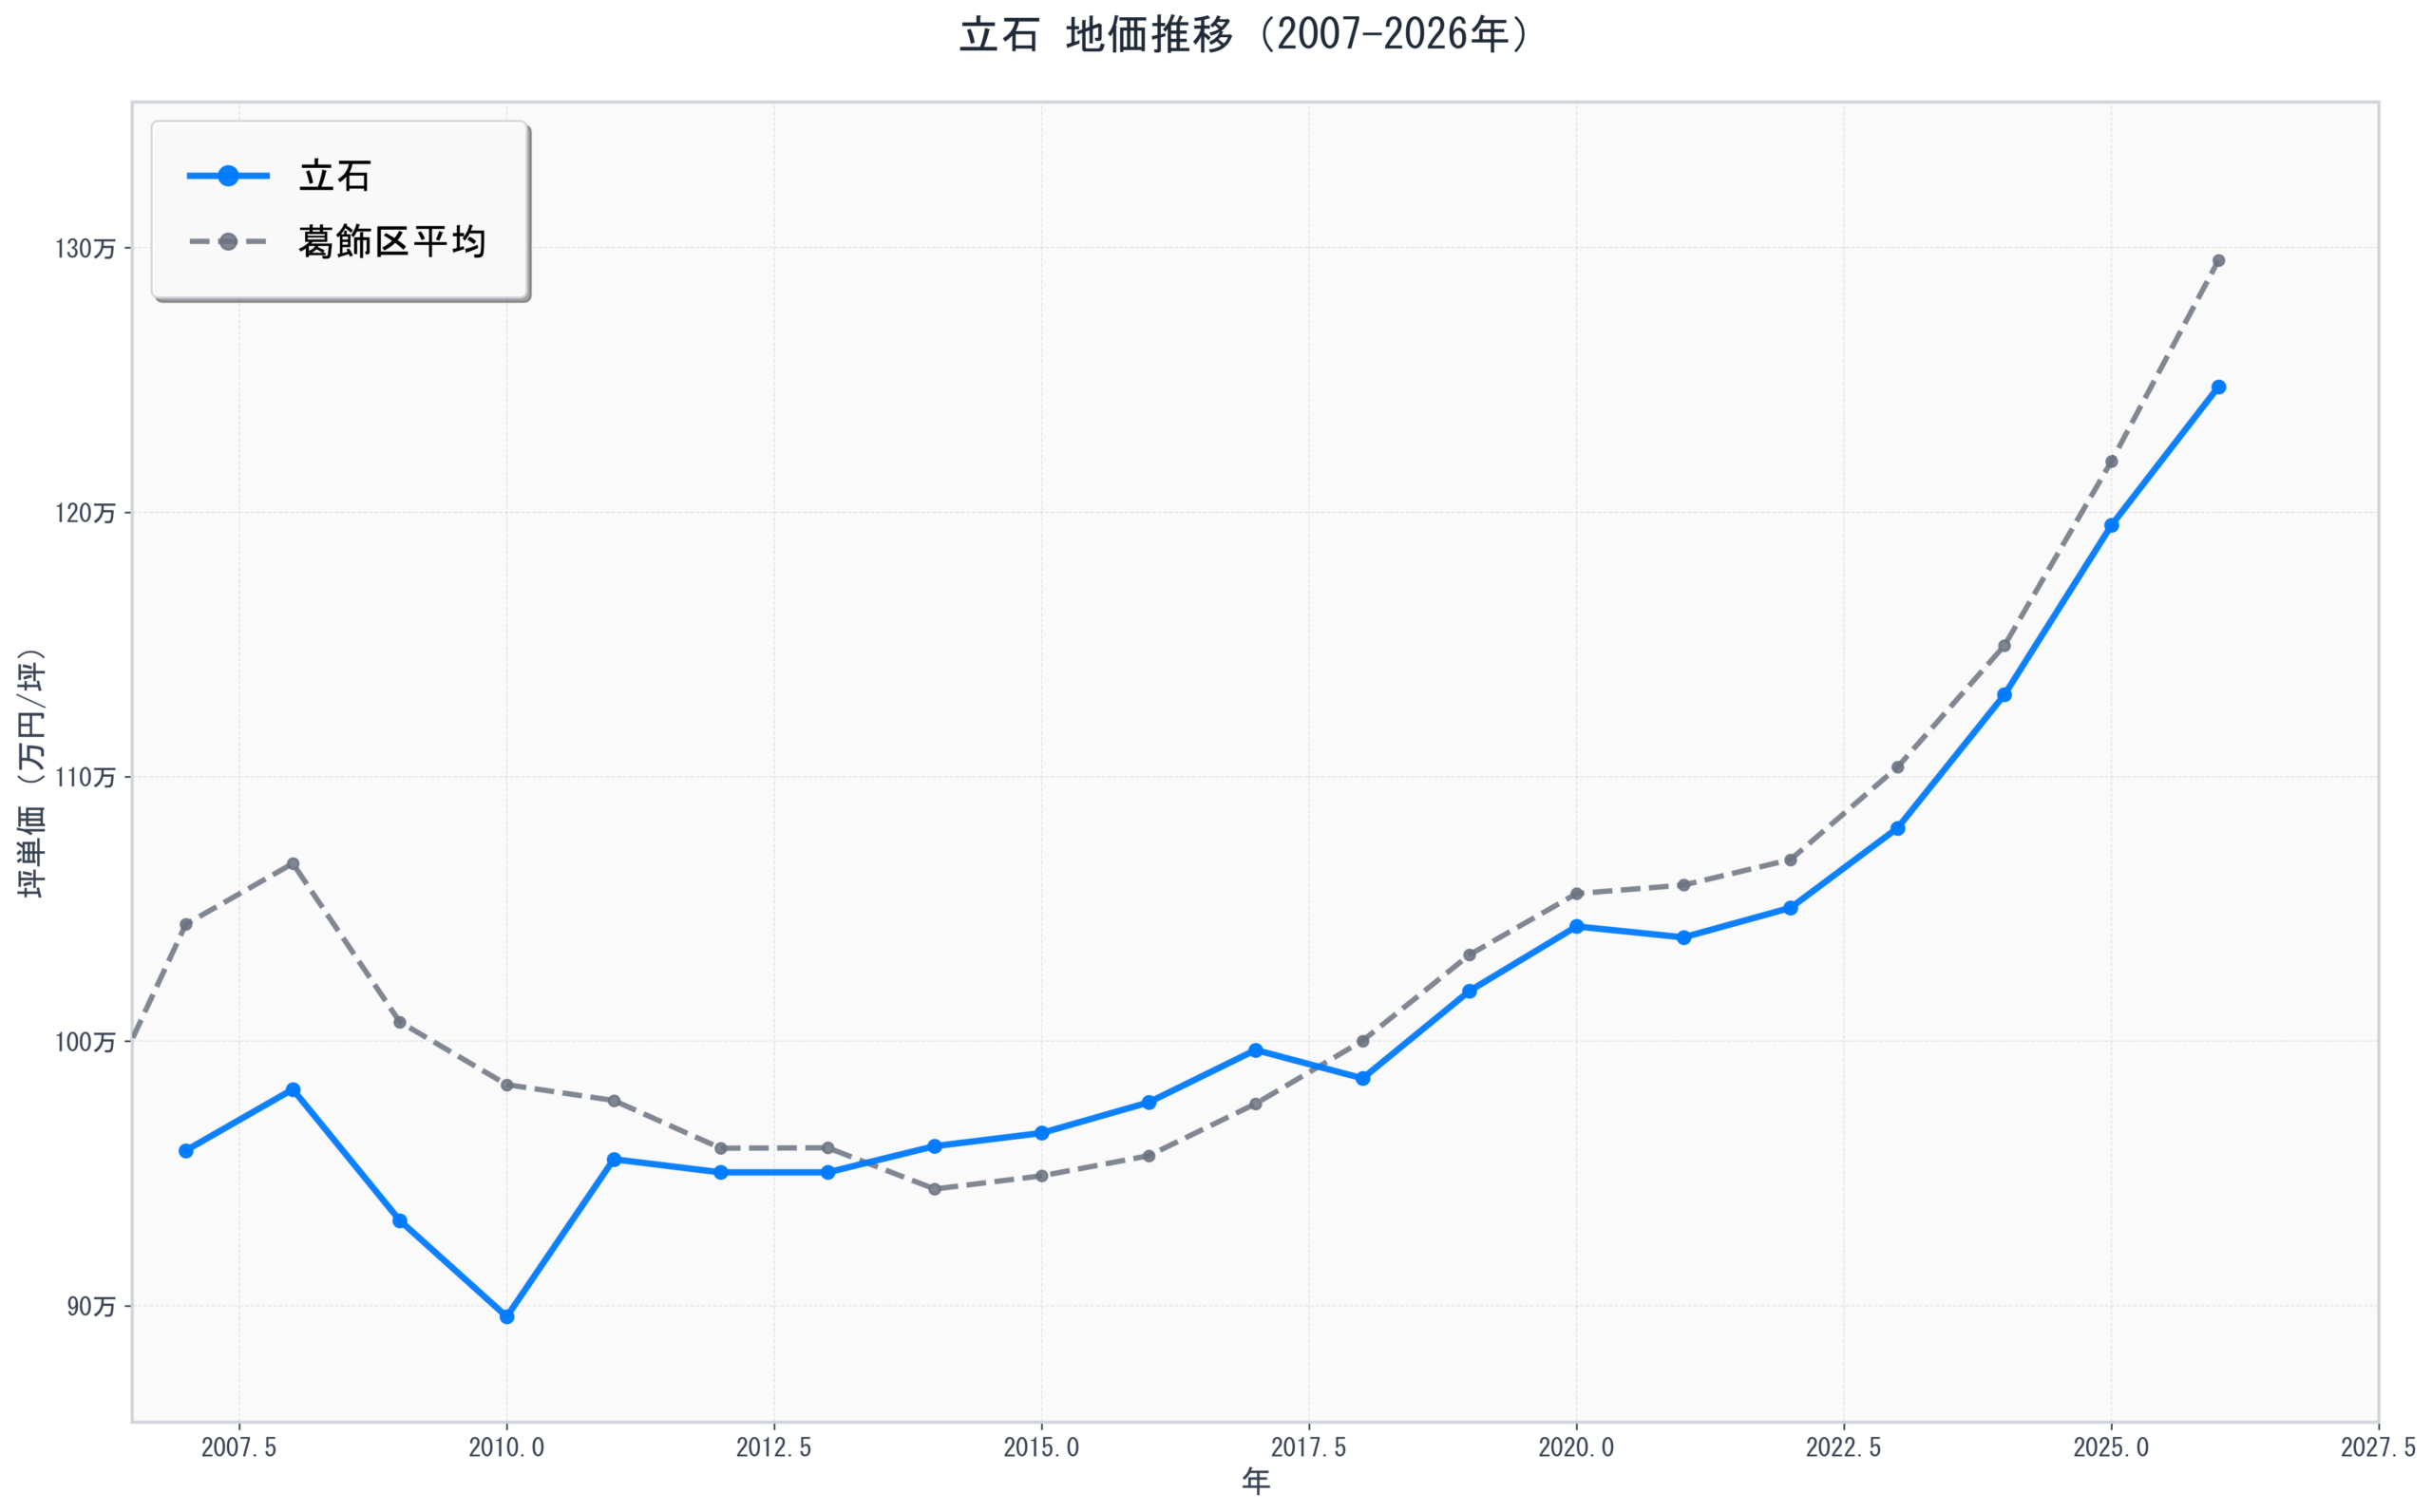This screenshot has height=1512, width=2432.
Task: Click the 立石 data point at 2010 minimum
Action: (507, 1317)
